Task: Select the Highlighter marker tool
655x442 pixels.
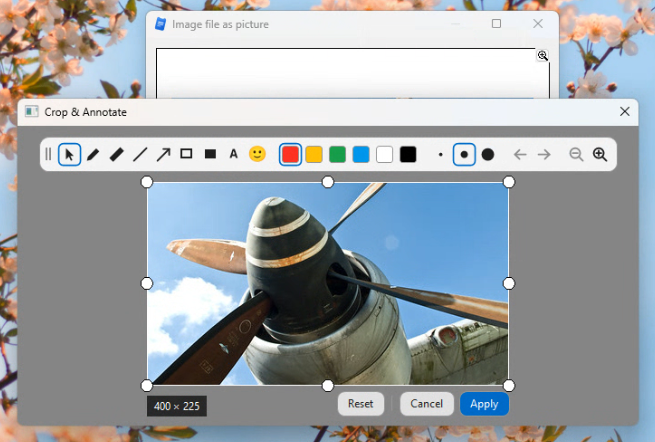Action: pos(117,155)
